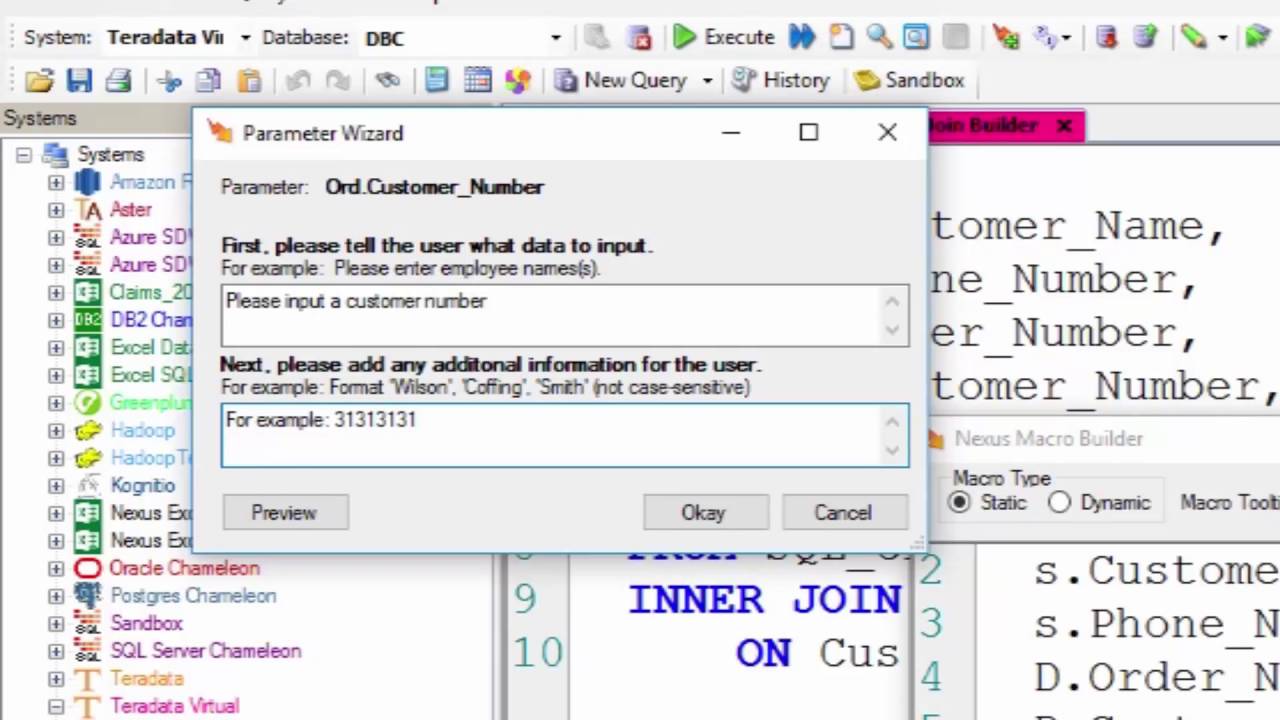Click the green pencil icon in toolbar
This screenshot has height=720, width=1280.
1193,38
